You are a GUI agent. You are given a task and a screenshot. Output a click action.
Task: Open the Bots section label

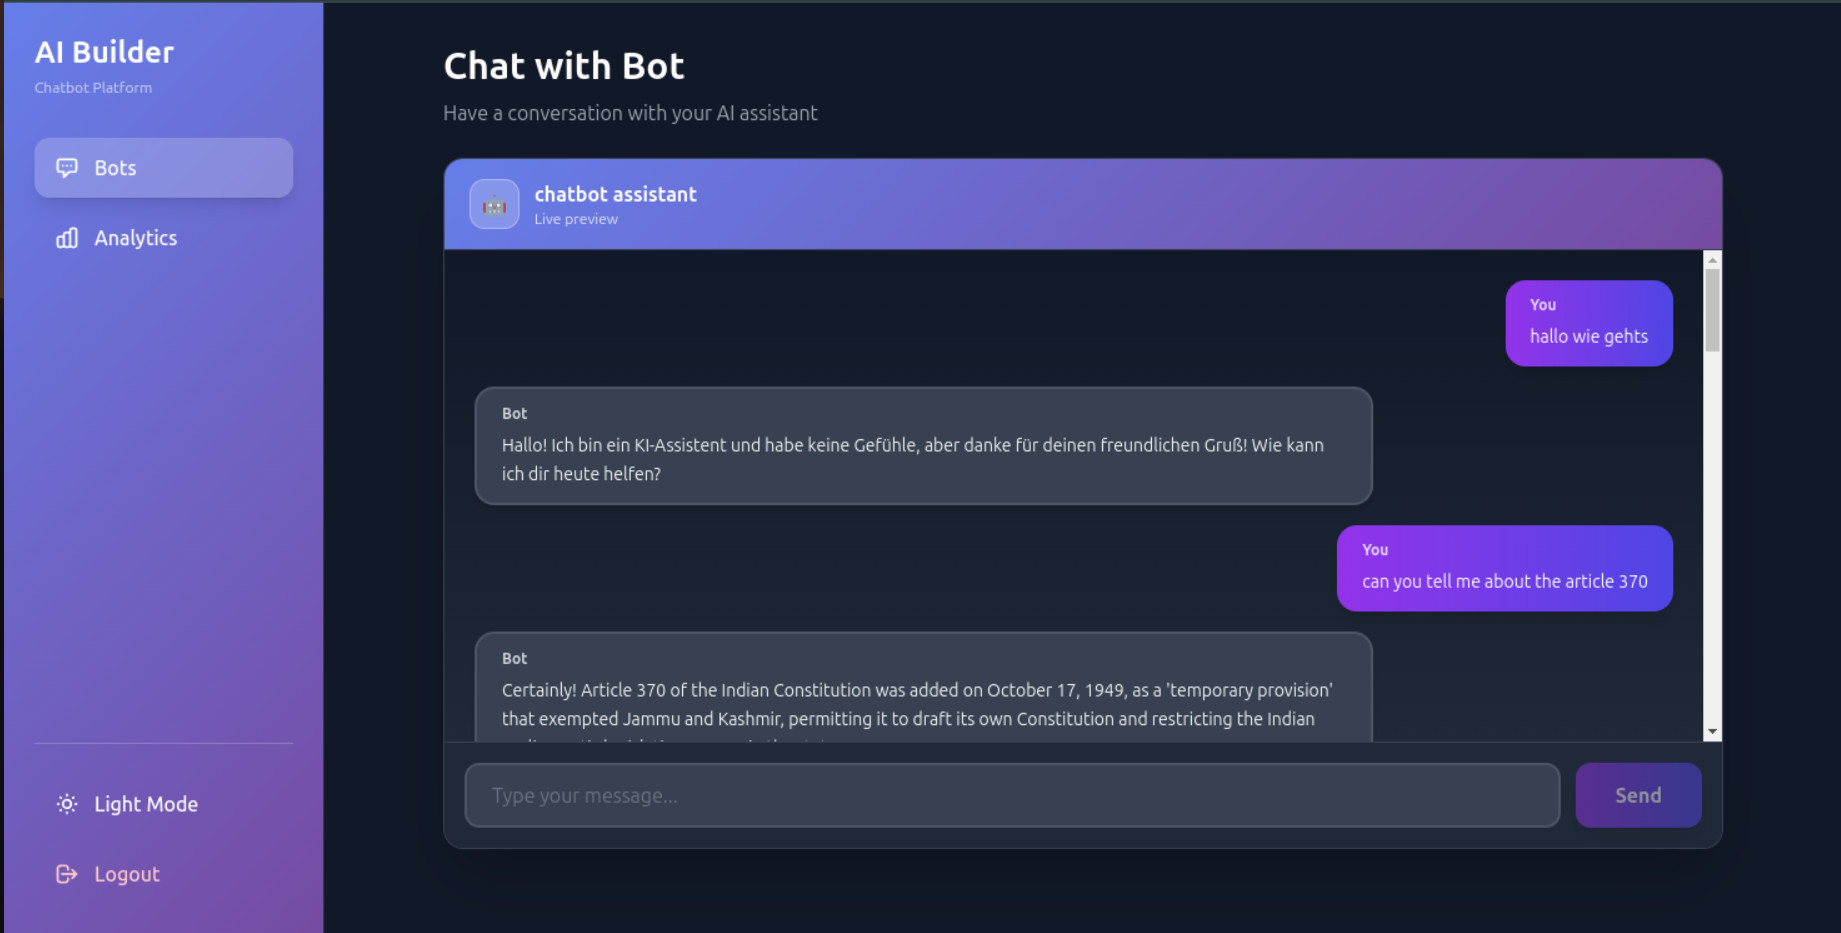pyautogui.click(x=115, y=168)
